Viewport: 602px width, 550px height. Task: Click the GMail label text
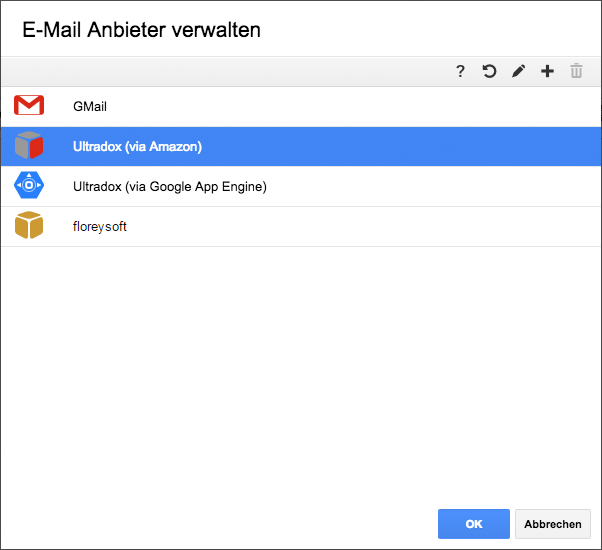click(90, 107)
